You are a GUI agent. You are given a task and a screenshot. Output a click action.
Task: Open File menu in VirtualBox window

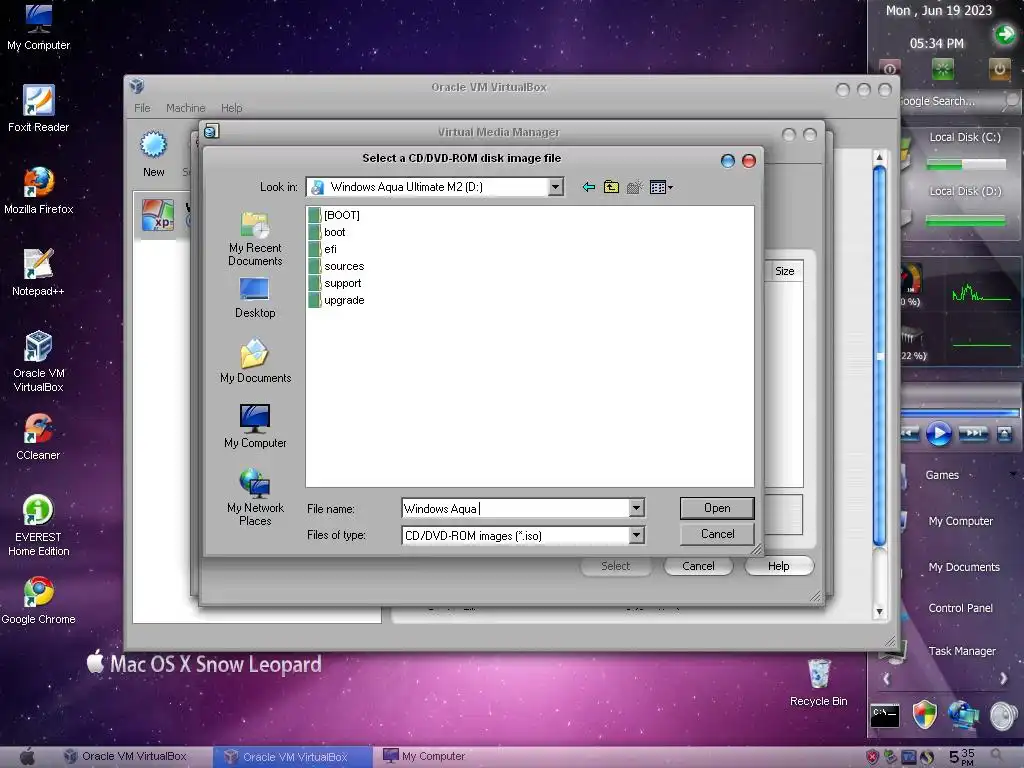pyautogui.click(x=142, y=108)
